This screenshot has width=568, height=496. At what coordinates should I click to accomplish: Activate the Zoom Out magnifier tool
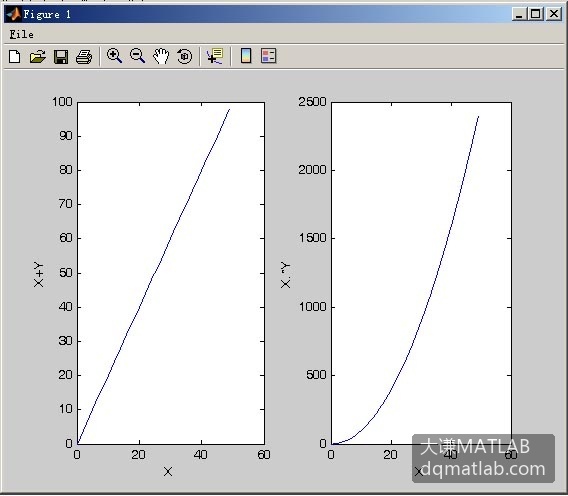[x=138, y=56]
